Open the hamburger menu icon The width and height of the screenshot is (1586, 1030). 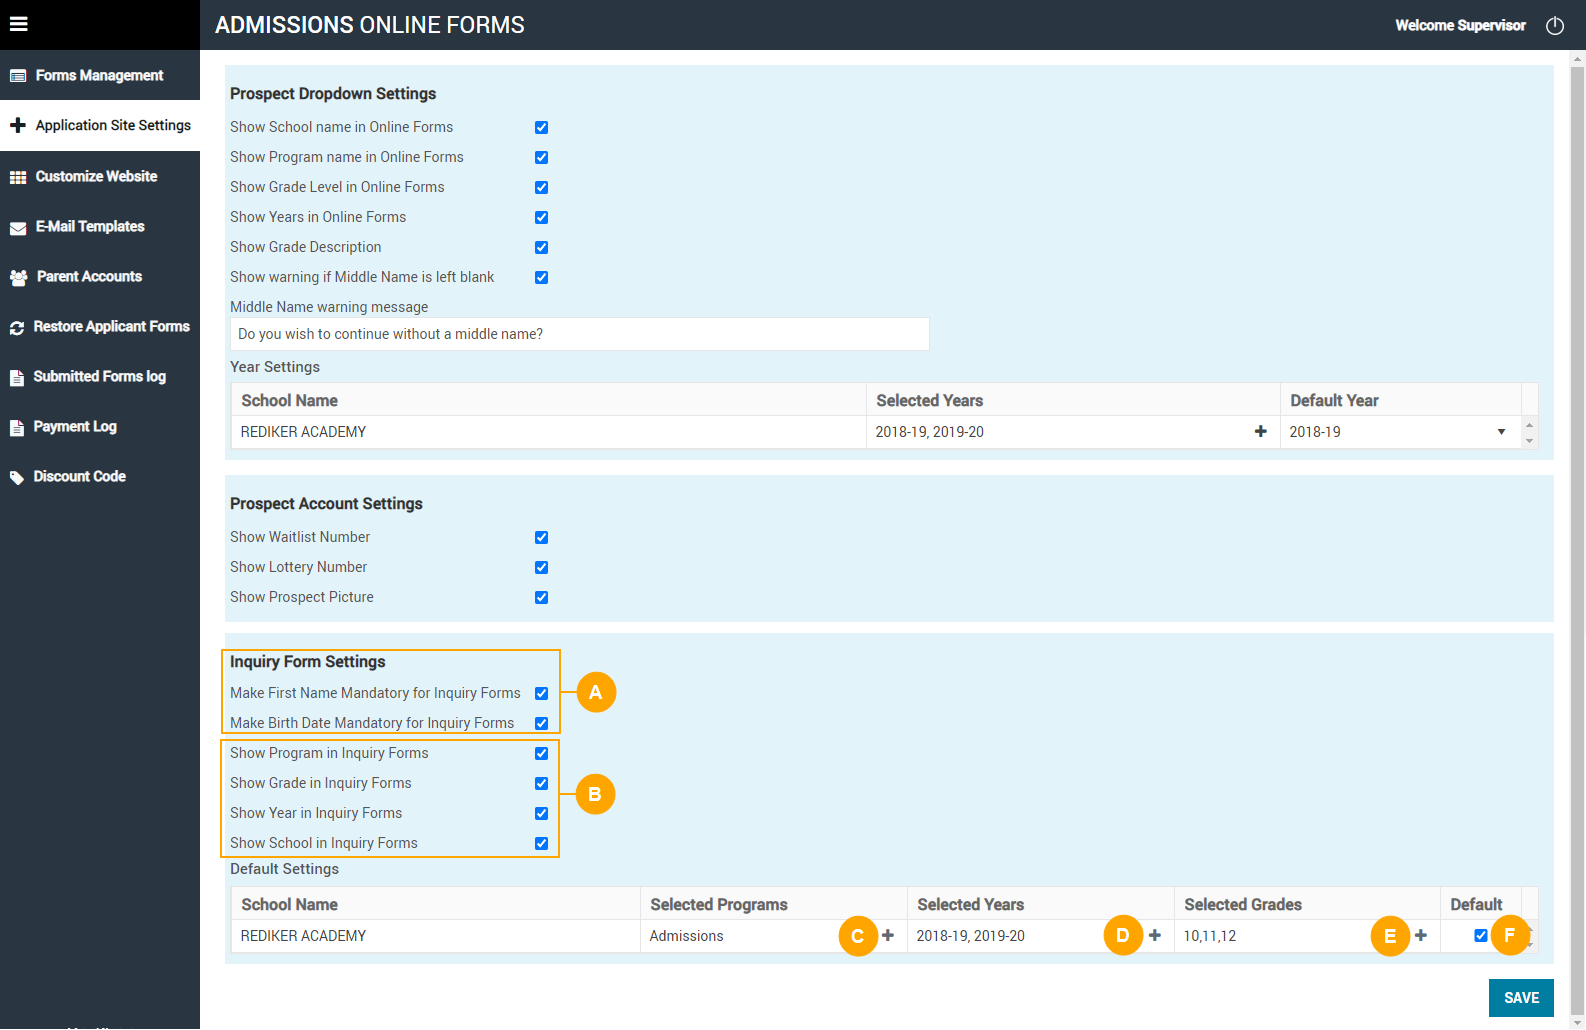pyautogui.click(x=18, y=24)
